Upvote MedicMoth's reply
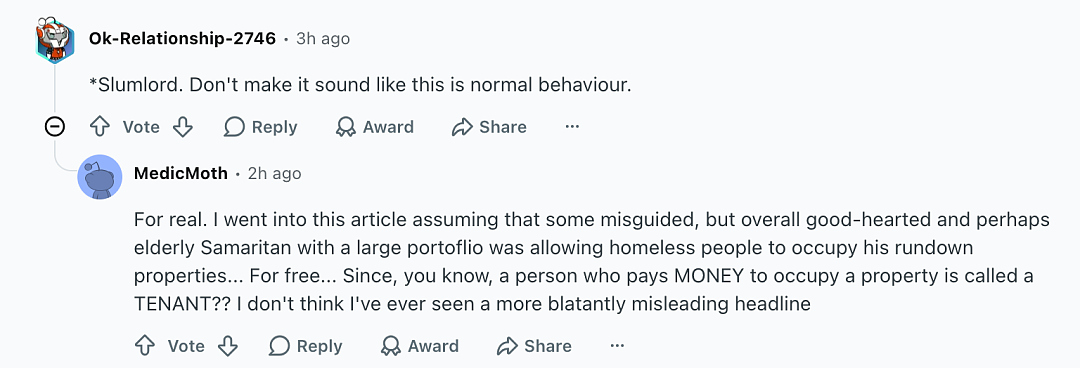 tap(145, 345)
